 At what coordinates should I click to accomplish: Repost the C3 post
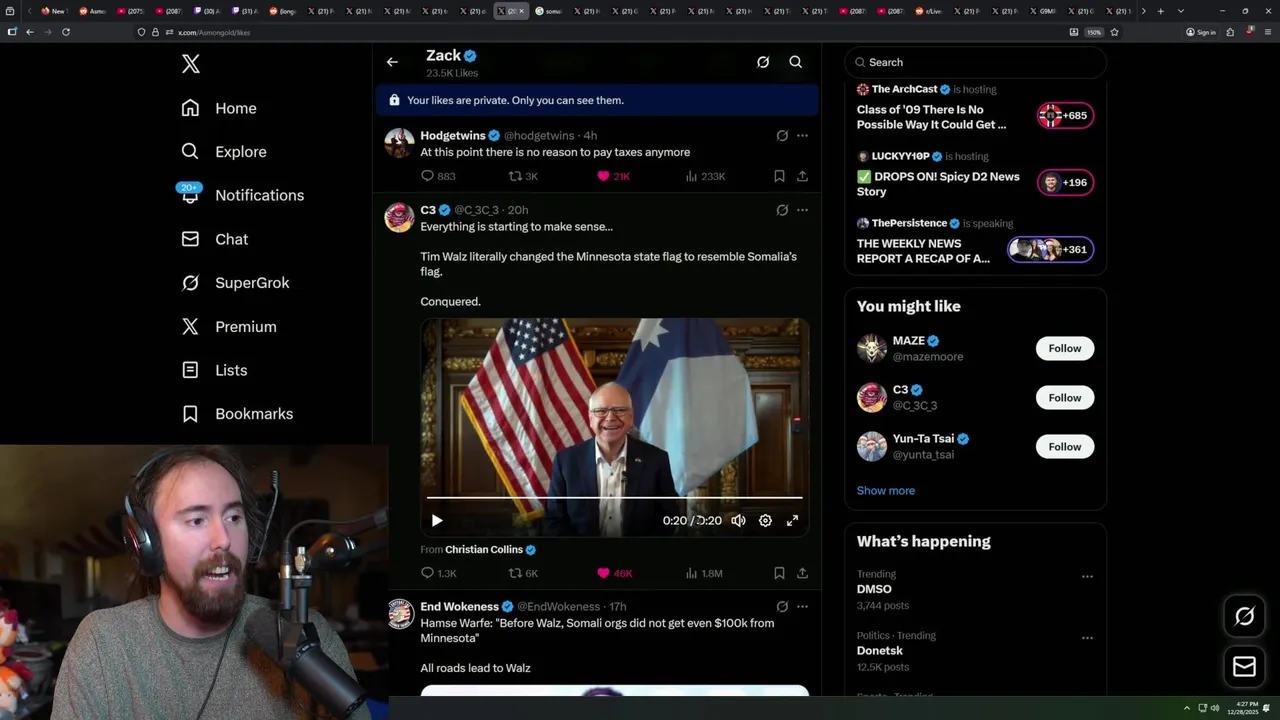coord(524,573)
